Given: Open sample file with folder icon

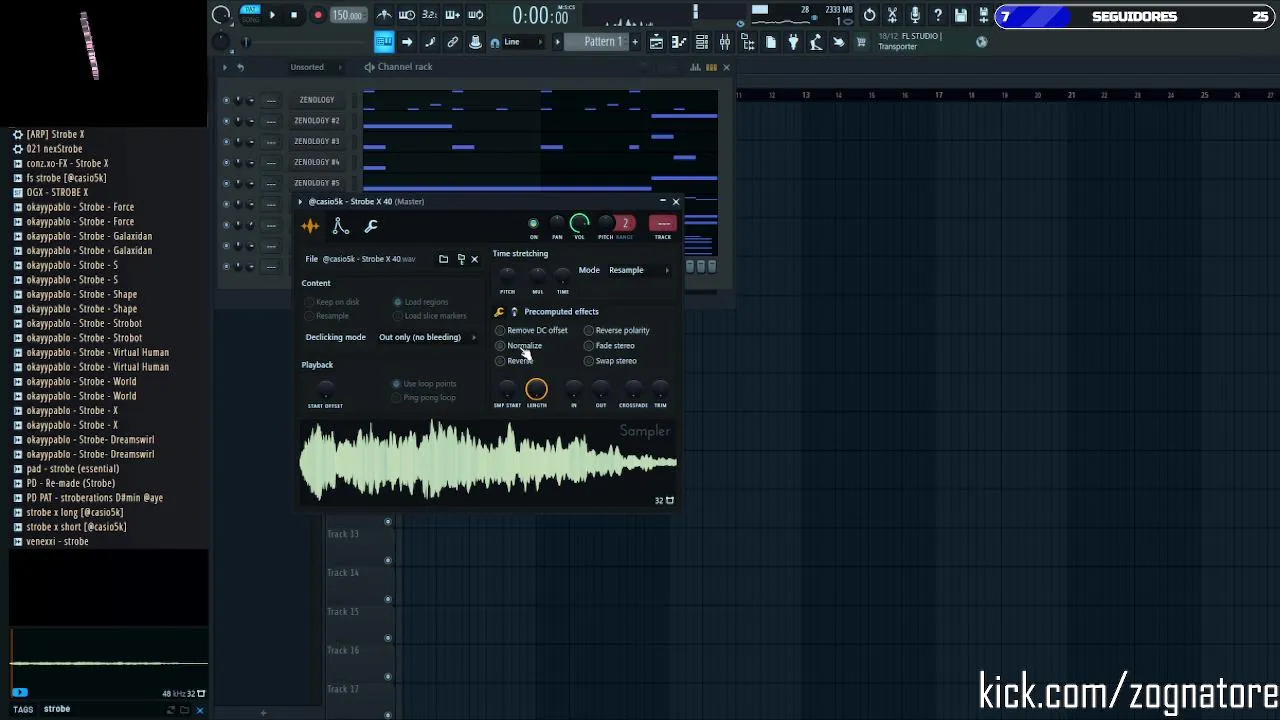Looking at the screenshot, I should tap(443, 259).
